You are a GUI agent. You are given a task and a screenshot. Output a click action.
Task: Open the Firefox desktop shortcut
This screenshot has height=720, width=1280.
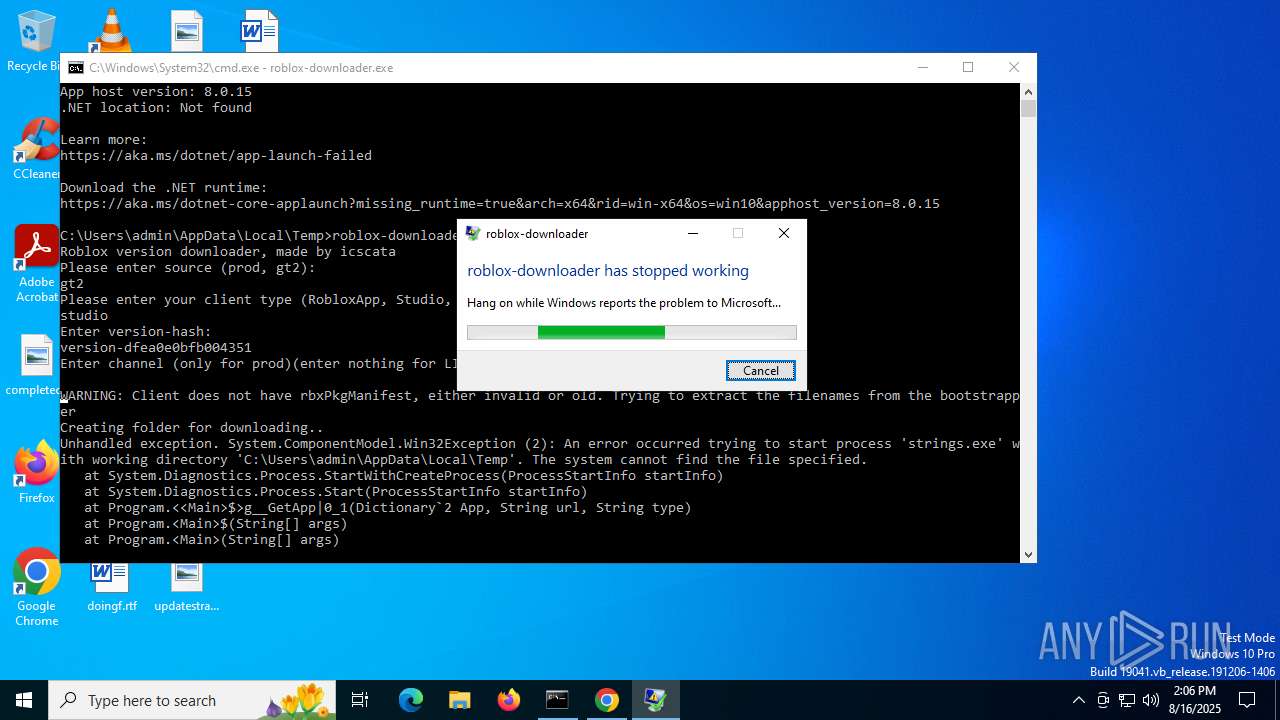pos(36,472)
